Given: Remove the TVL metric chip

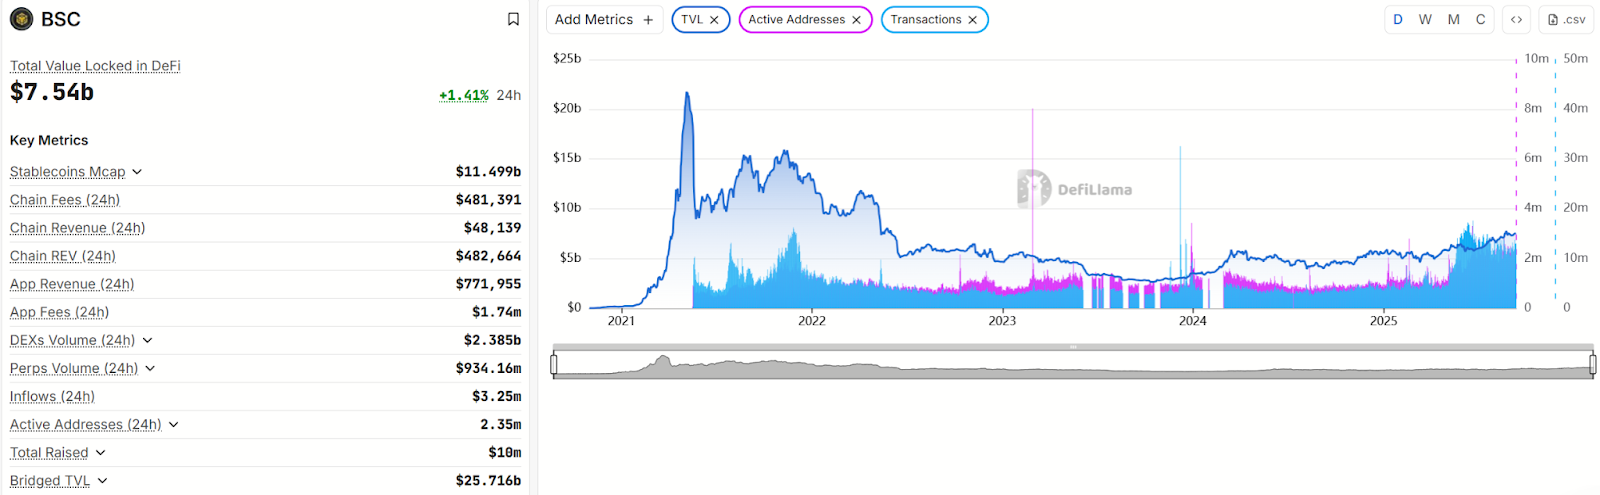Looking at the screenshot, I should (x=714, y=20).
